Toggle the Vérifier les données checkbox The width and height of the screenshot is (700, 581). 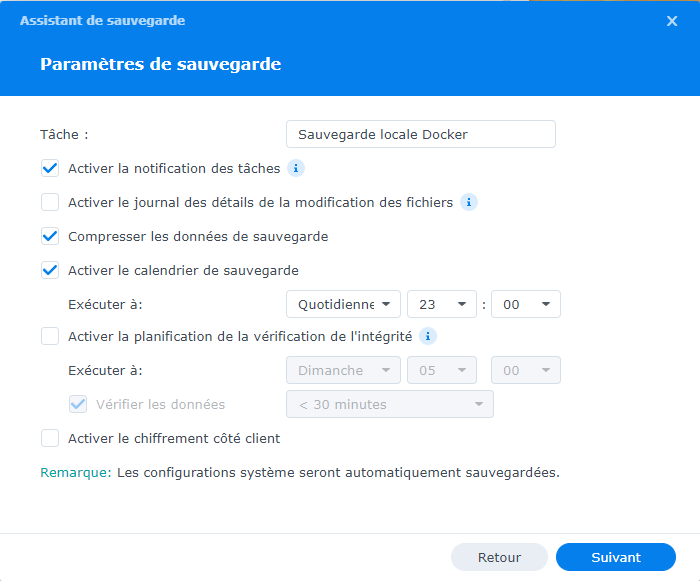click(x=78, y=404)
